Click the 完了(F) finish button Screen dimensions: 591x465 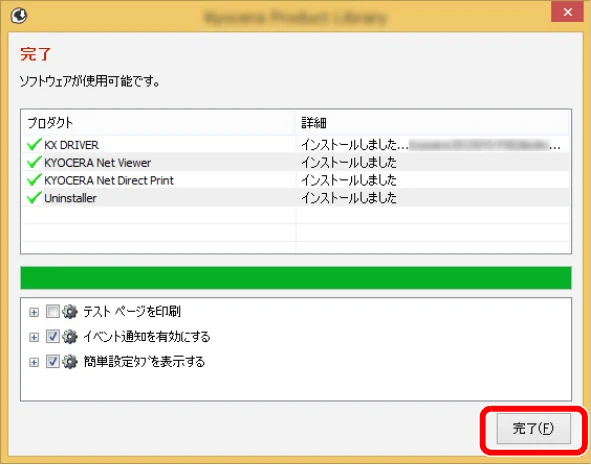pyautogui.click(x=533, y=428)
